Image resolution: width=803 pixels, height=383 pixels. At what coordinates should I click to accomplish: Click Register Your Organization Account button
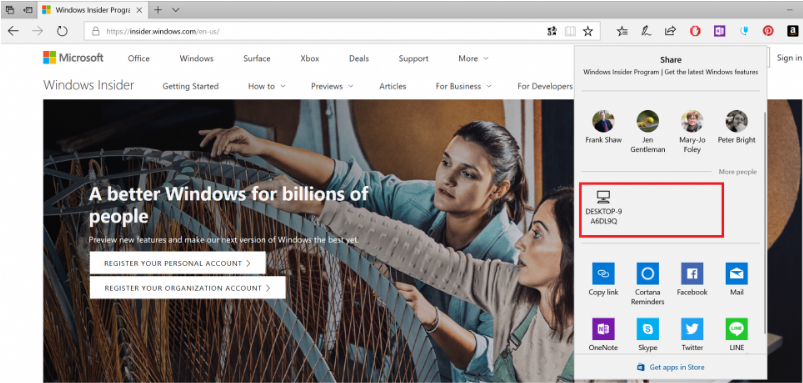point(187,288)
